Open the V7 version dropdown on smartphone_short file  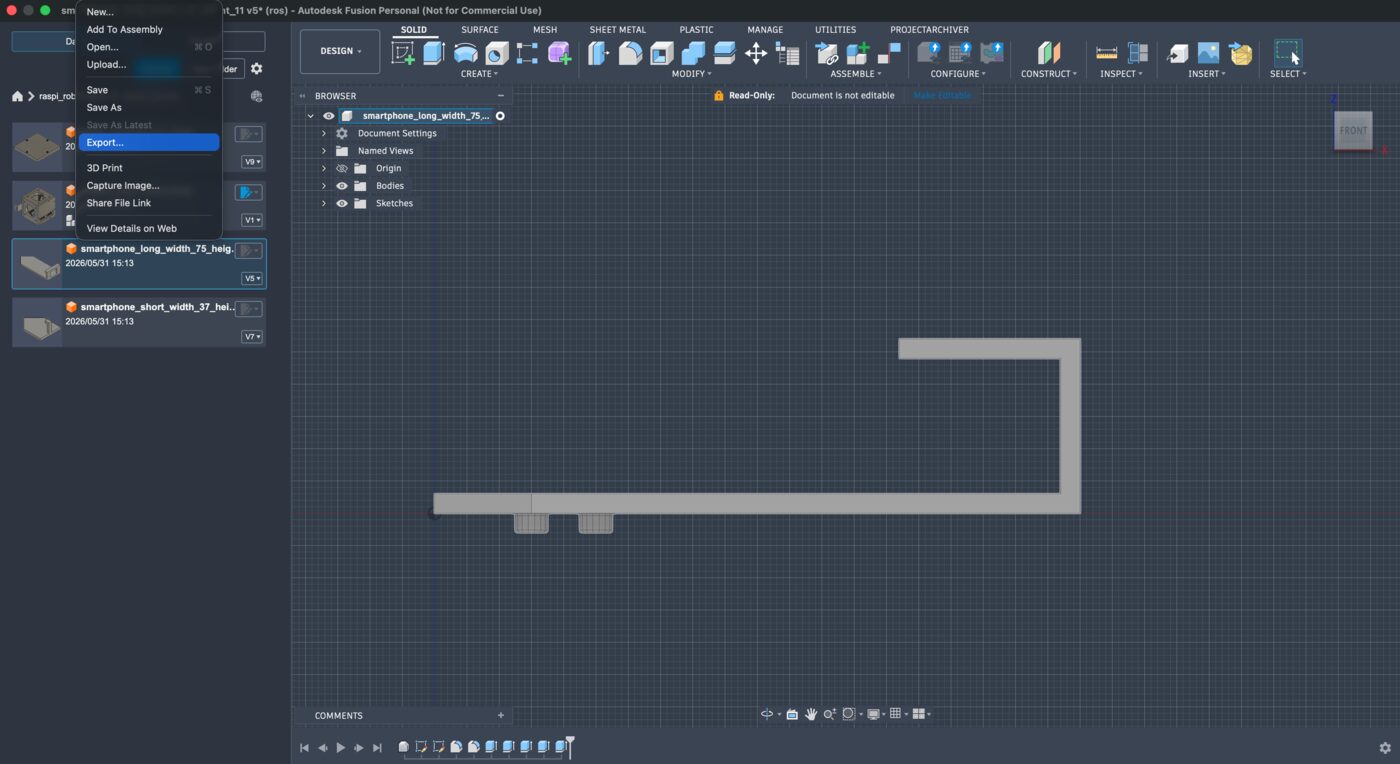point(252,337)
